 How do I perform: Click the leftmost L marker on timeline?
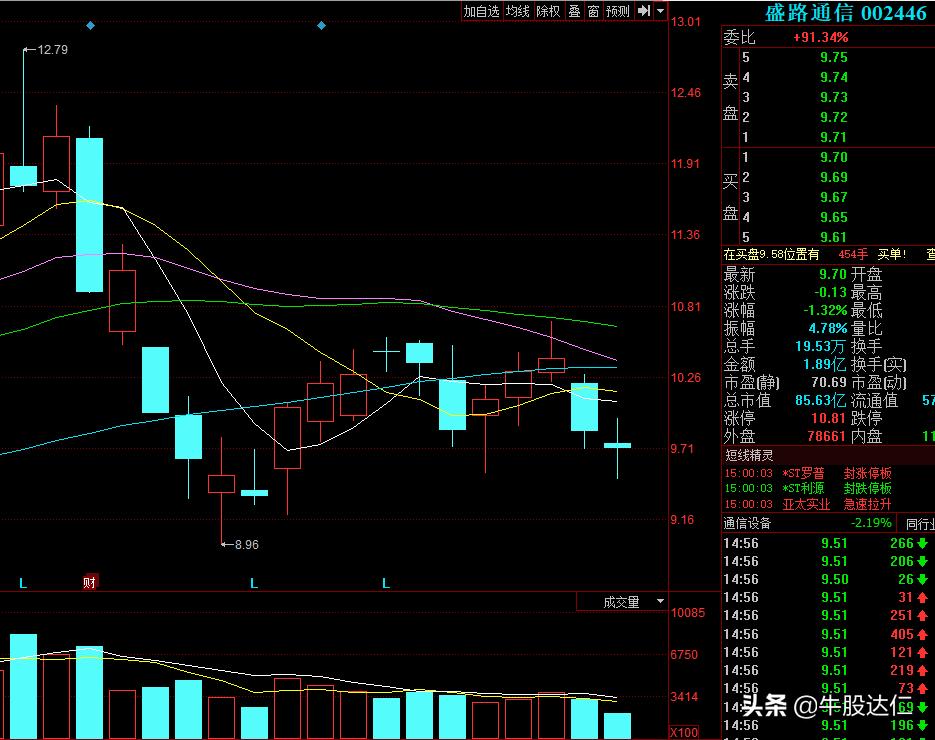pyautogui.click(x=22, y=582)
